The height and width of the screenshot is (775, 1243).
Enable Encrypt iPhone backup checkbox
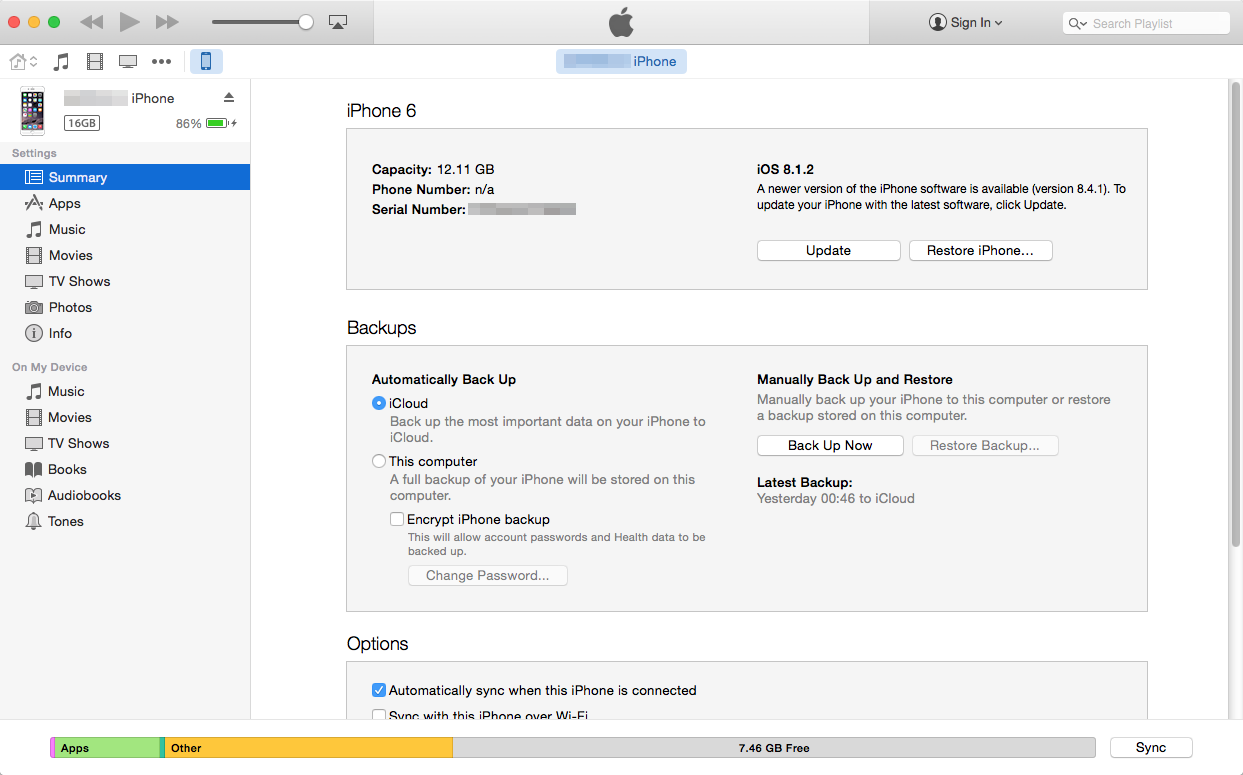pos(397,519)
